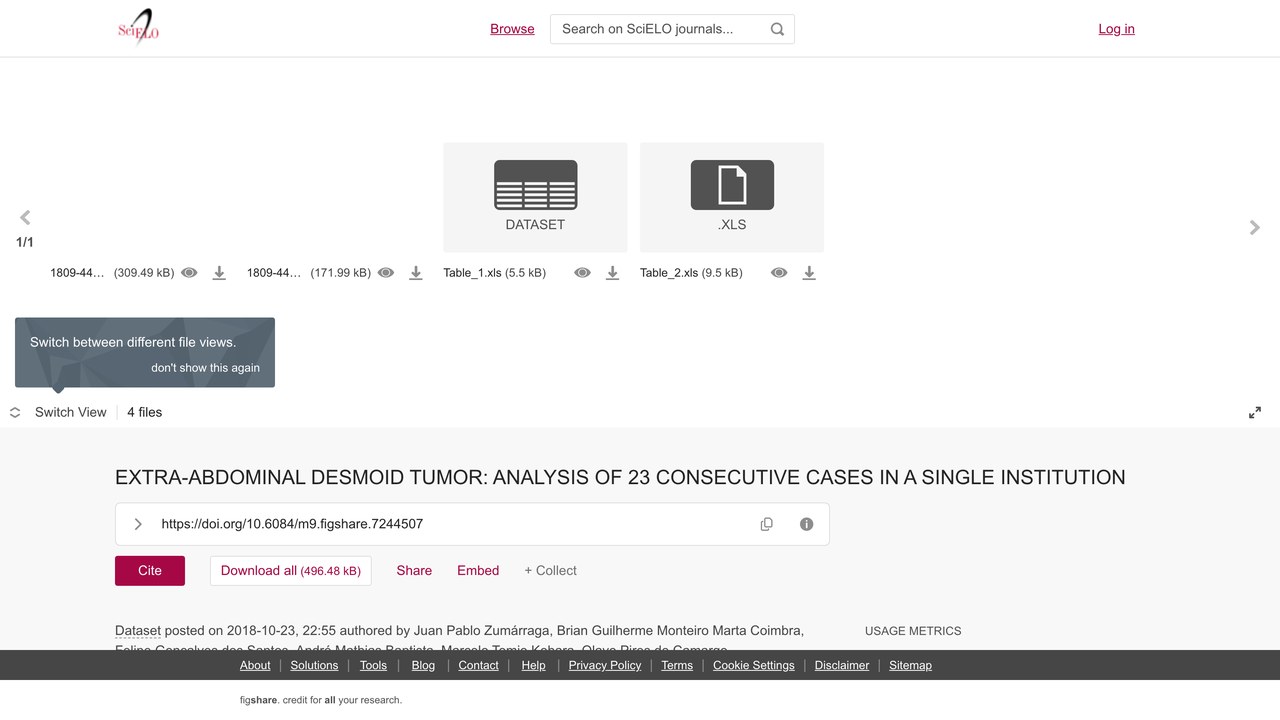Enter fullscreen with the expand arrows icon
1280x720 pixels.
tap(1255, 412)
